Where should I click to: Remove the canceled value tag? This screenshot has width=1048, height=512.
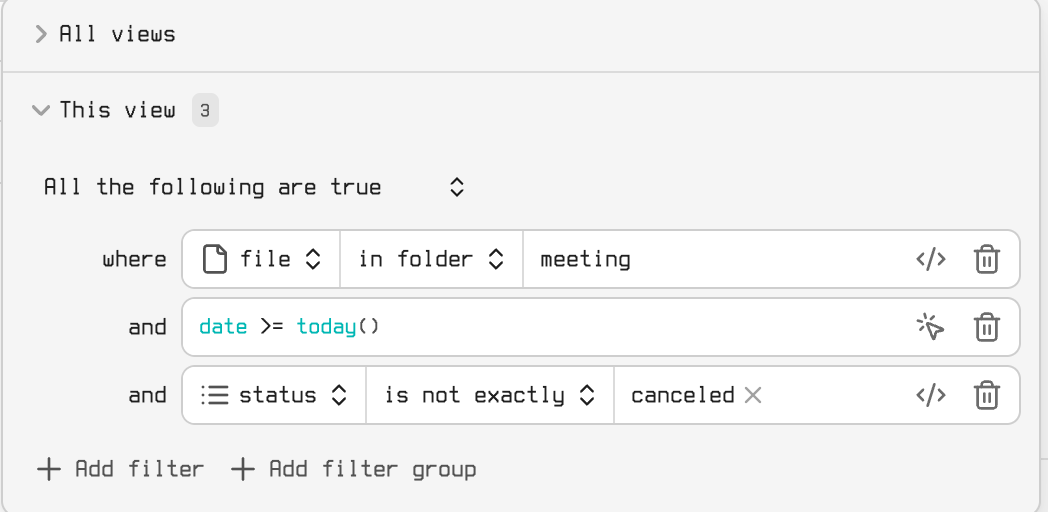[x=753, y=395]
